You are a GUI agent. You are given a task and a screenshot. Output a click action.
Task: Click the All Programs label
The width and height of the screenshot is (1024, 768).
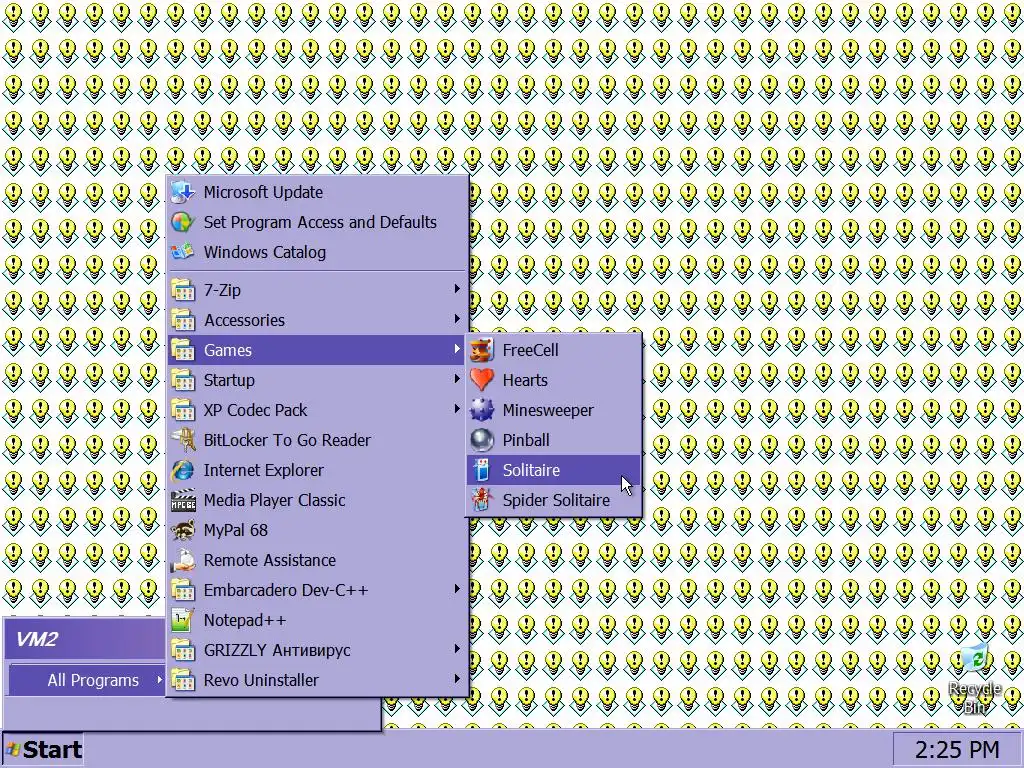[93, 680]
